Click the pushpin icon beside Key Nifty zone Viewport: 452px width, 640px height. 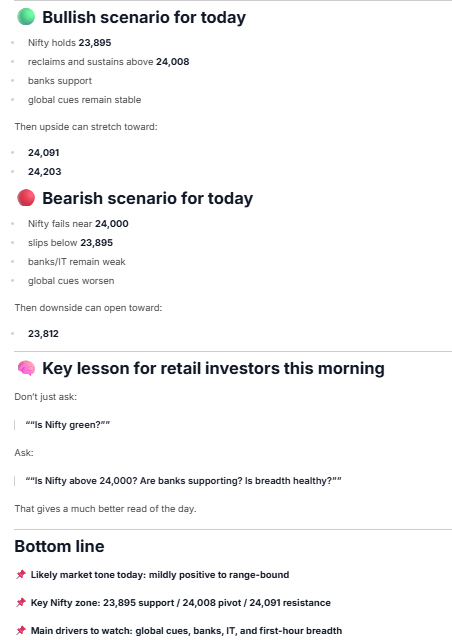click(x=21, y=603)
